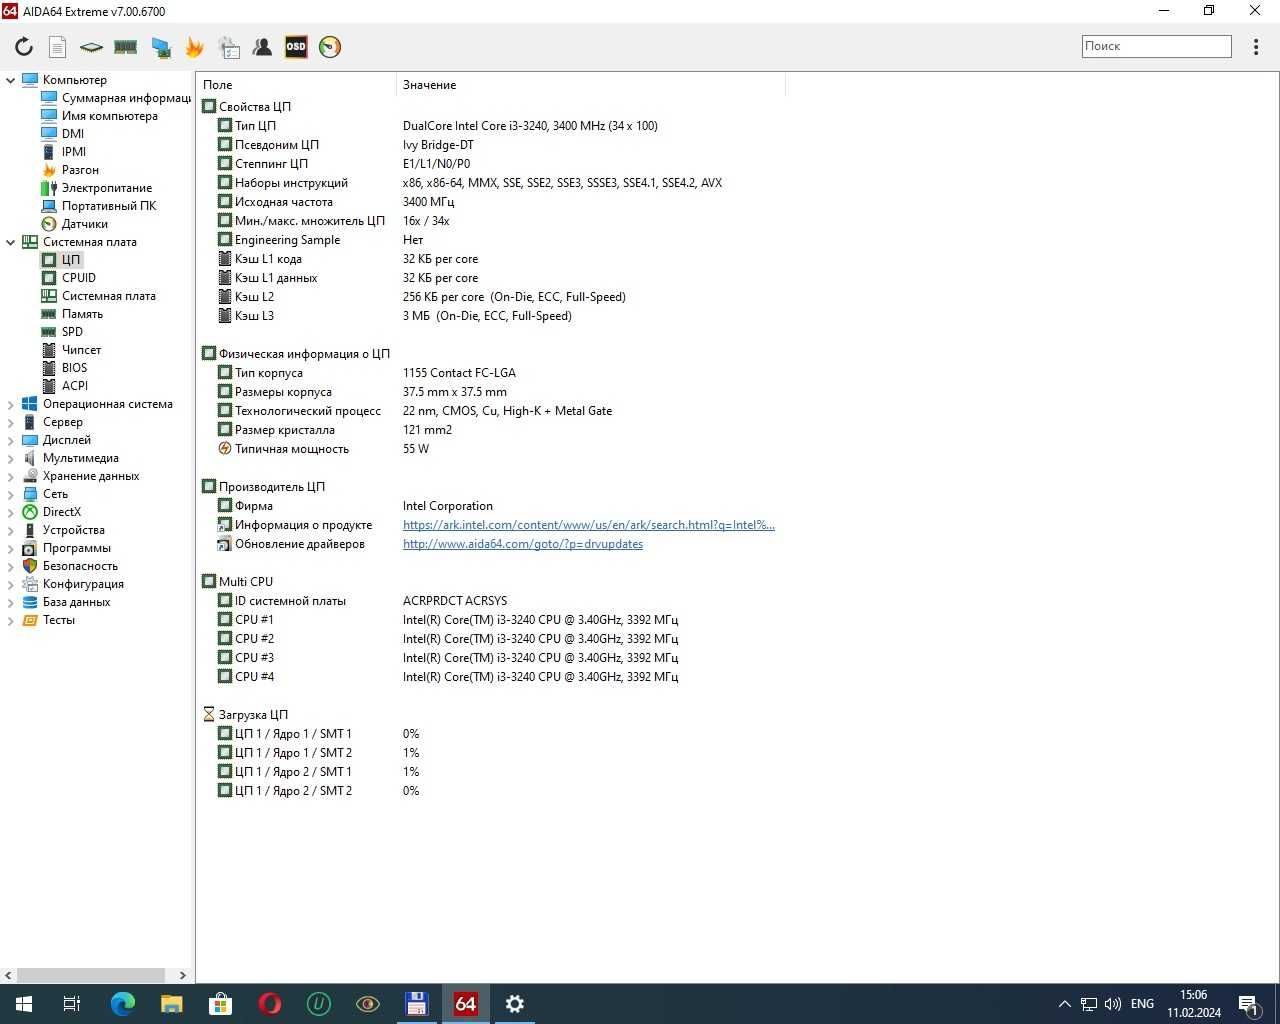Screen dimensions: 1280x1024
Task: Select the Память tree item
Action: click(82, 314)
